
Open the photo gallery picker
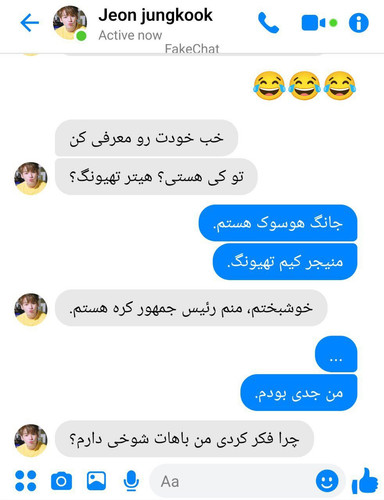[96, 481]
